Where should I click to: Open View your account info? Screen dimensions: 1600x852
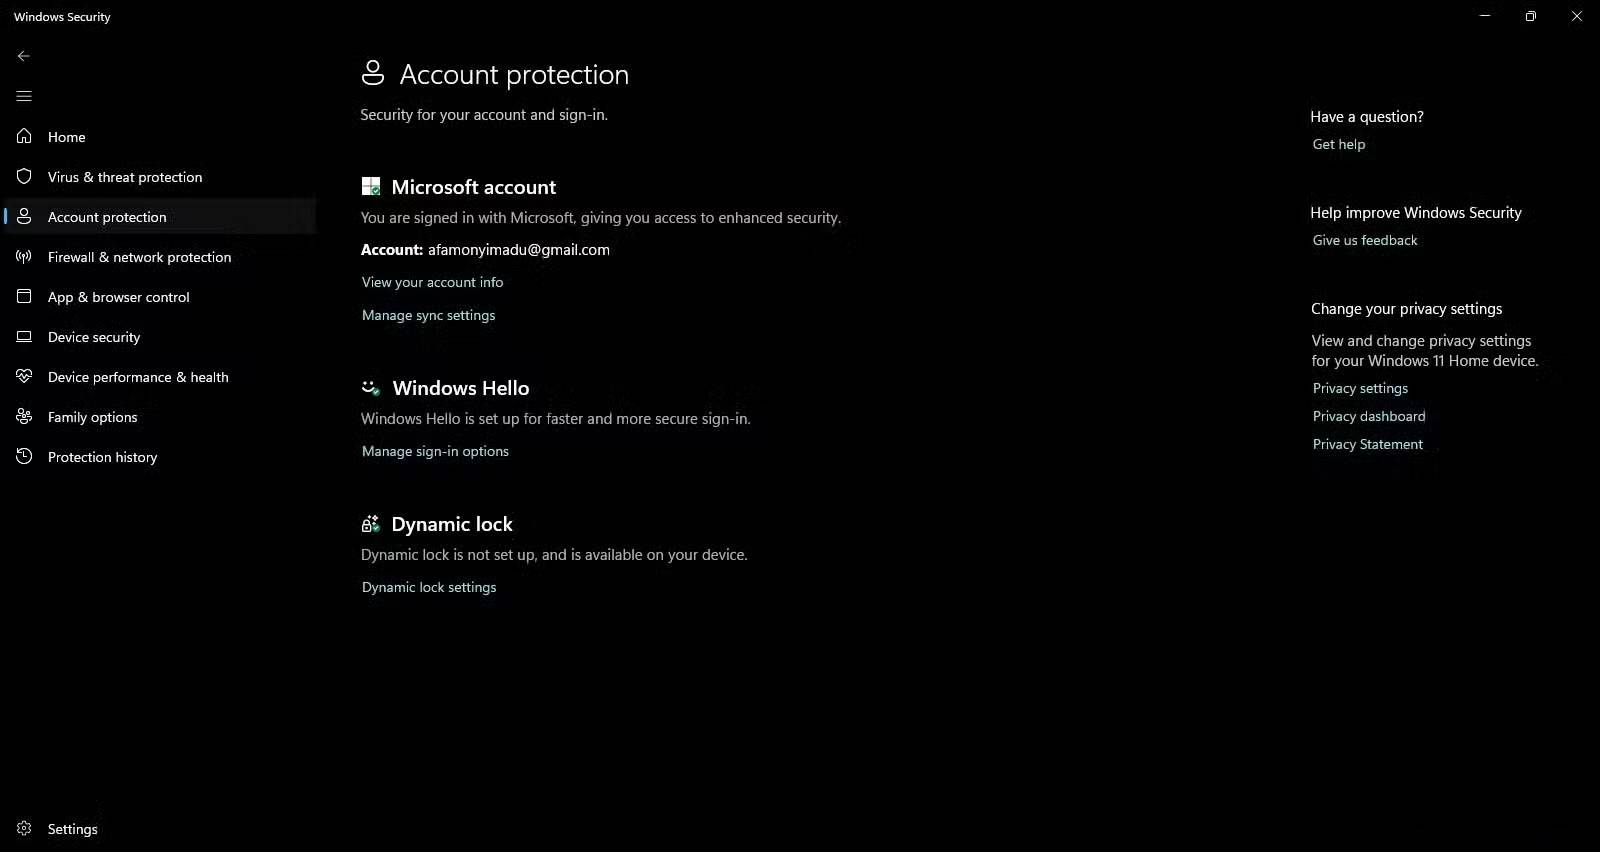(432, 282)
